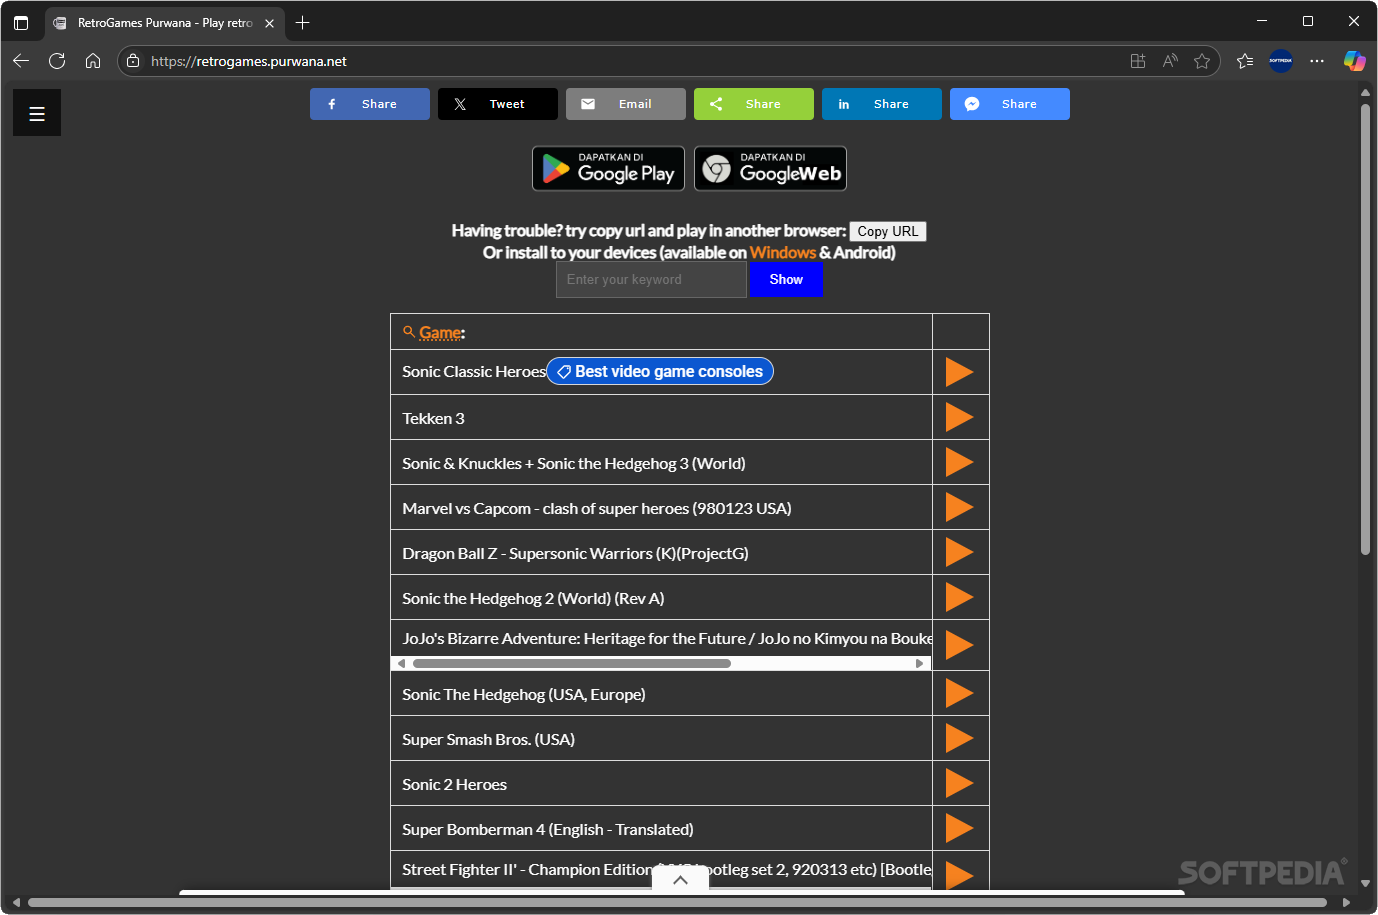
Task: Share the page via Email button
Action: pos(626,104)
